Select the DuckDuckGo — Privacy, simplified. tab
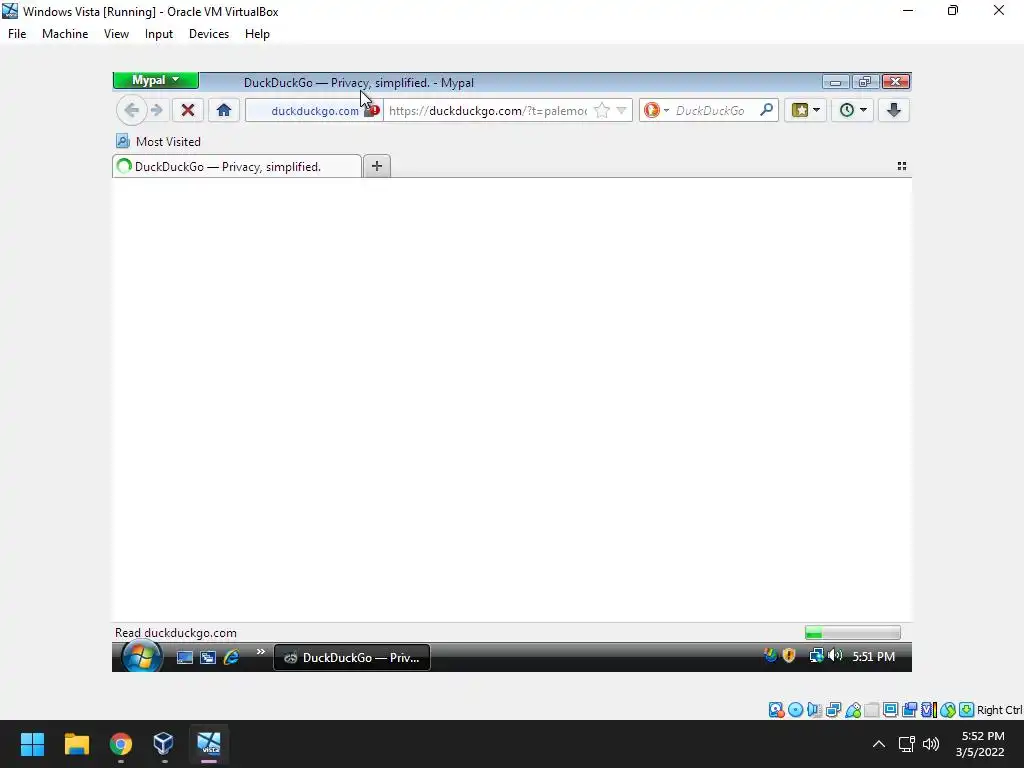This screenshot has height=768, width=1024. coord(236,167)
